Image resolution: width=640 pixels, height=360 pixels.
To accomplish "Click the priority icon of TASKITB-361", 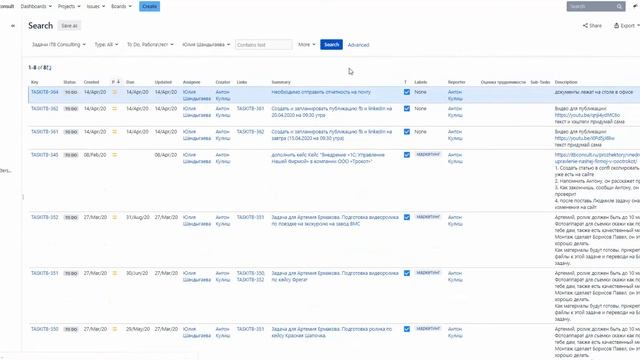I will pyautogui.click(x=115, y=132).
